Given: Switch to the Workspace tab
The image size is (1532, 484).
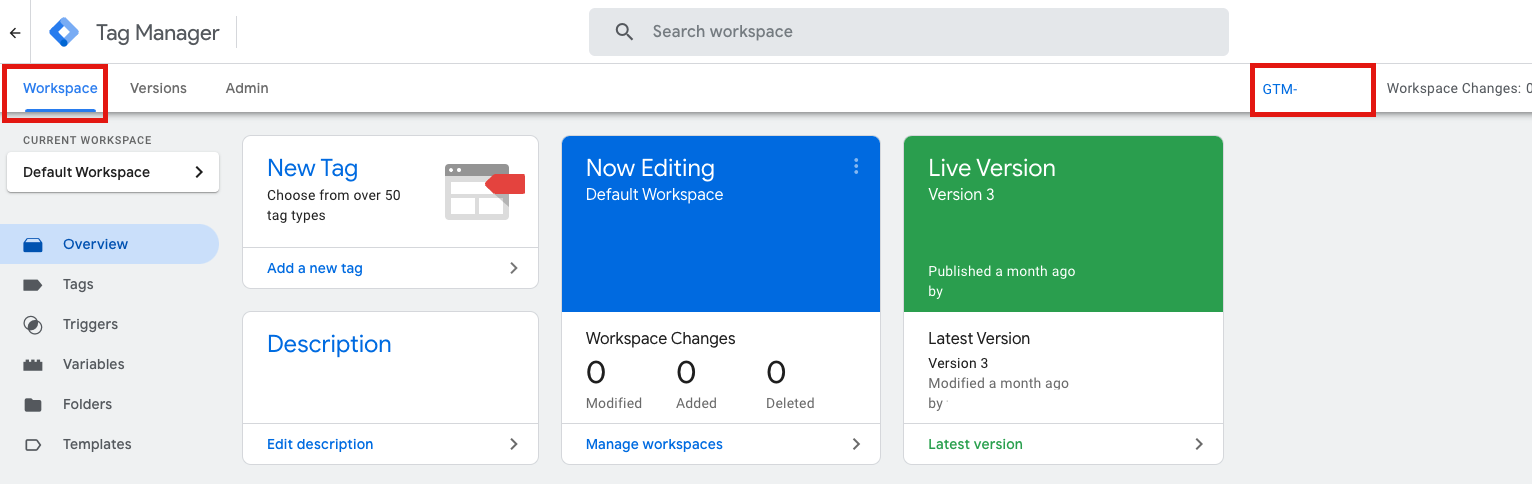Looking at the screenshot, I should click(x=60, y=88).
